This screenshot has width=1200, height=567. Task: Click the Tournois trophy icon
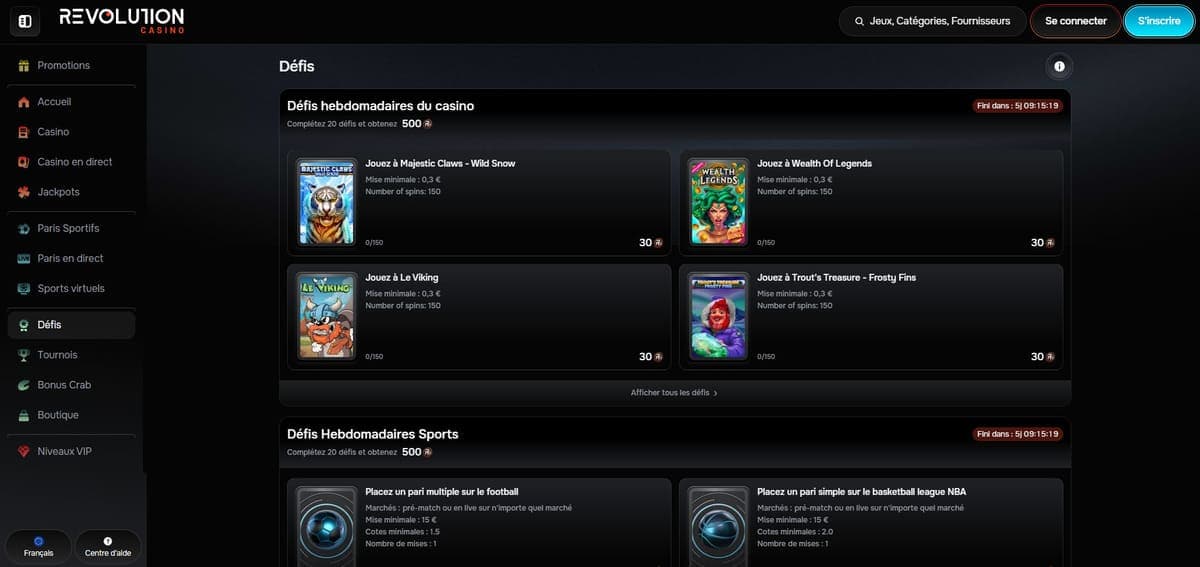[x=24, y=355]
